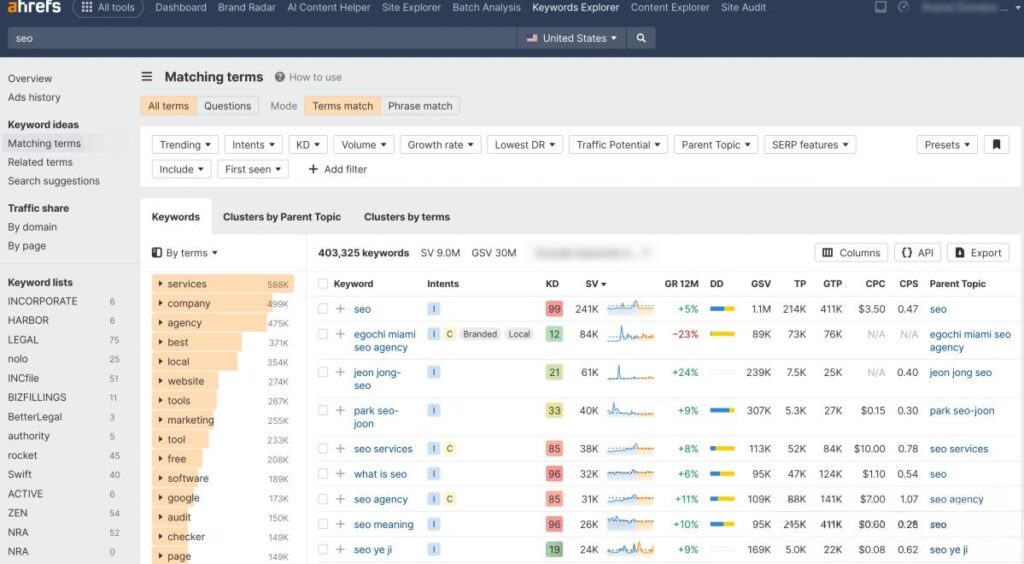Check the what is seo row
Screen dimensions: 1024x564
click(x=323, y=474)
